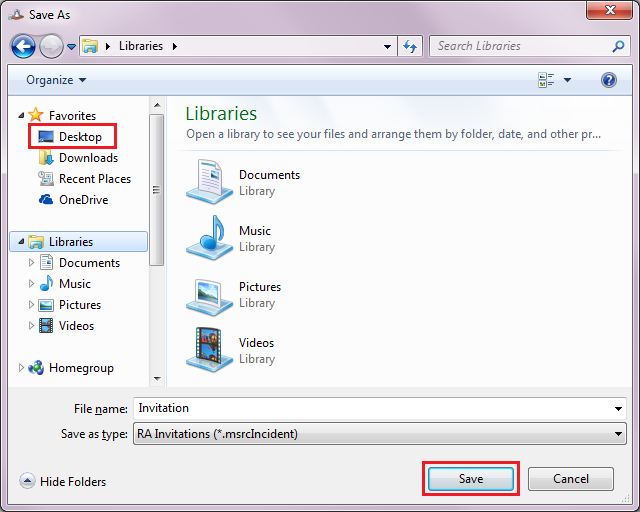Viewport: 640px width, 512px height.
Task: Select the Documents library icon
Action: click(x=209, y=182)
